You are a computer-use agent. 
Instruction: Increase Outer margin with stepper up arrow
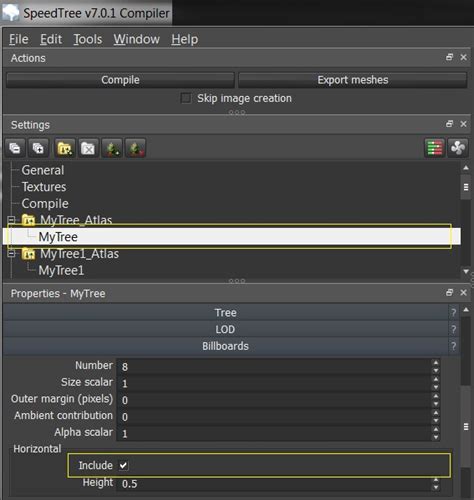point(436,396)
